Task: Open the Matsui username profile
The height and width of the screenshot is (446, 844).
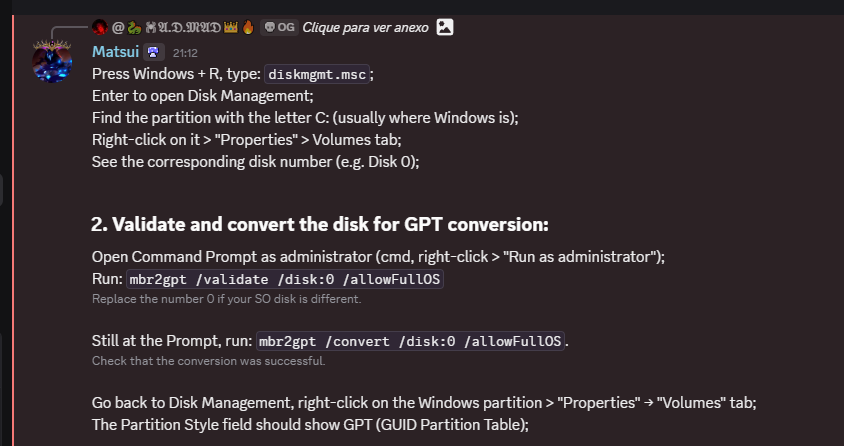Action: tap(115, 52)
